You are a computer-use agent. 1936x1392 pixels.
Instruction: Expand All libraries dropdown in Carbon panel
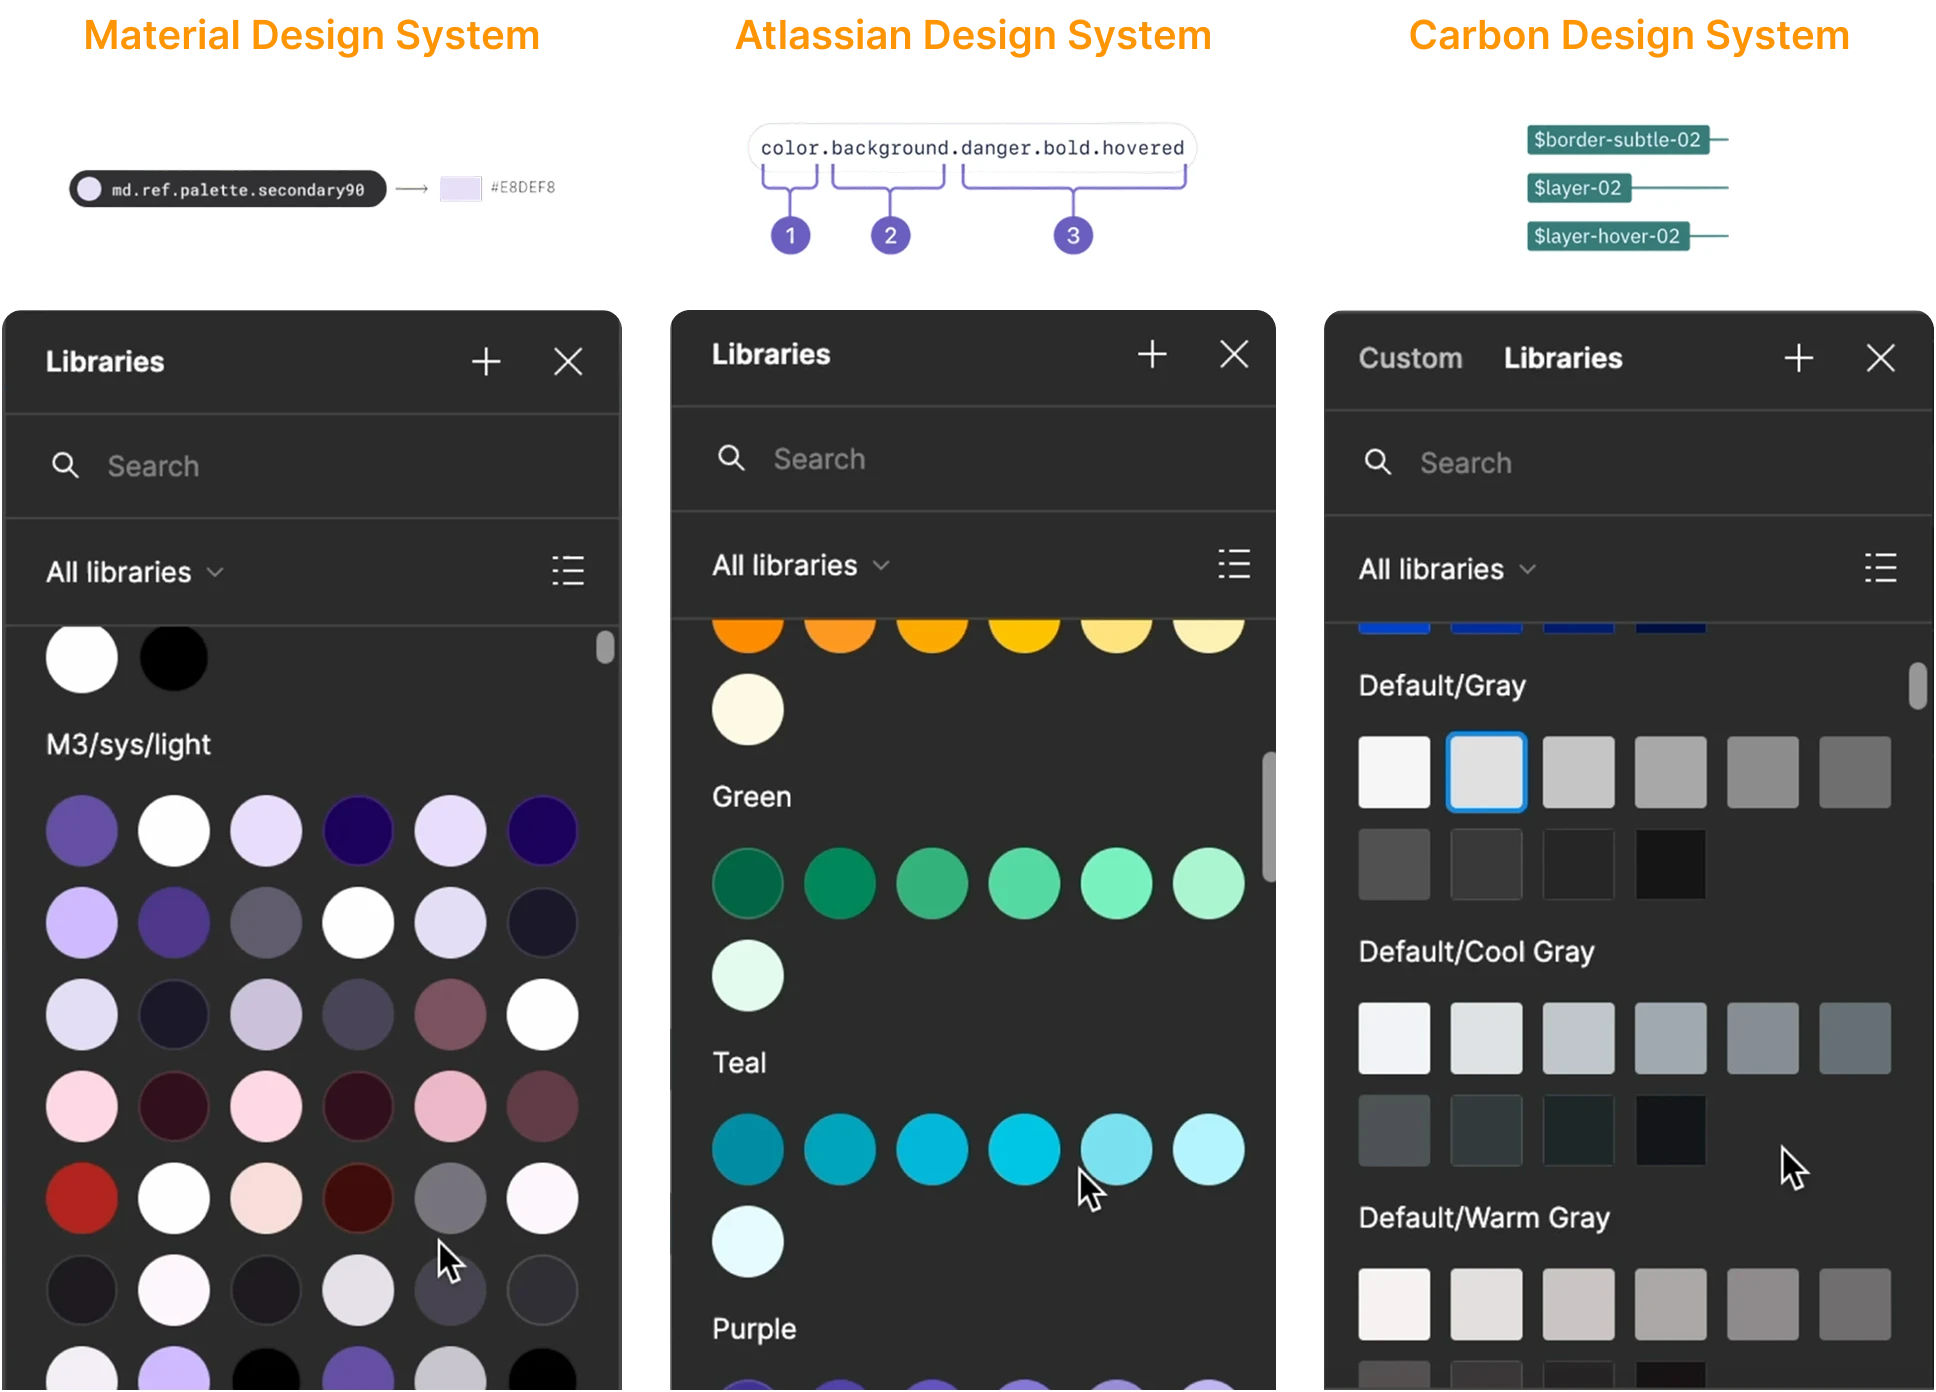(1447, 569)
